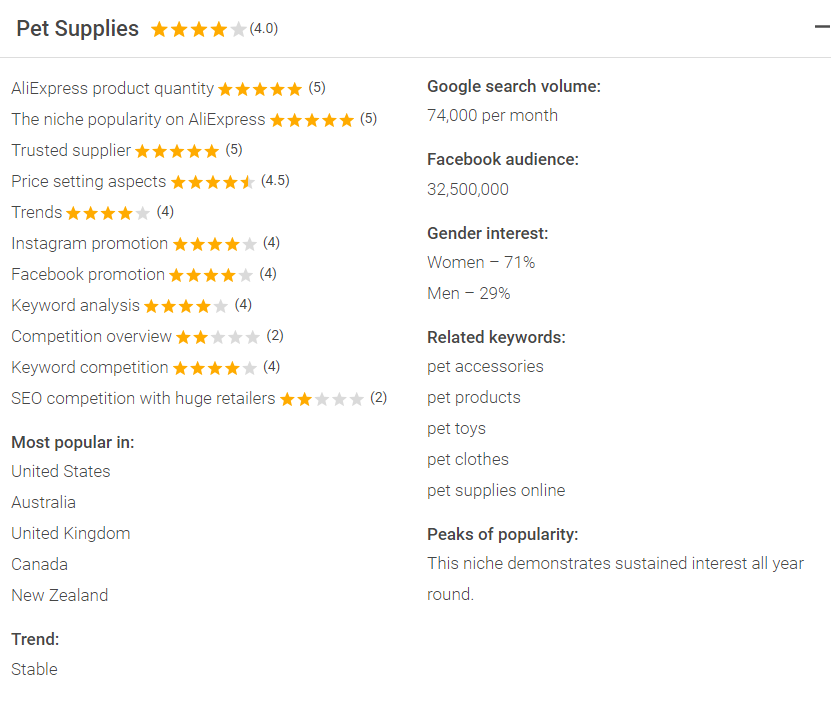
Task: Click New Zealand in the country list
Action: [60, 596]
